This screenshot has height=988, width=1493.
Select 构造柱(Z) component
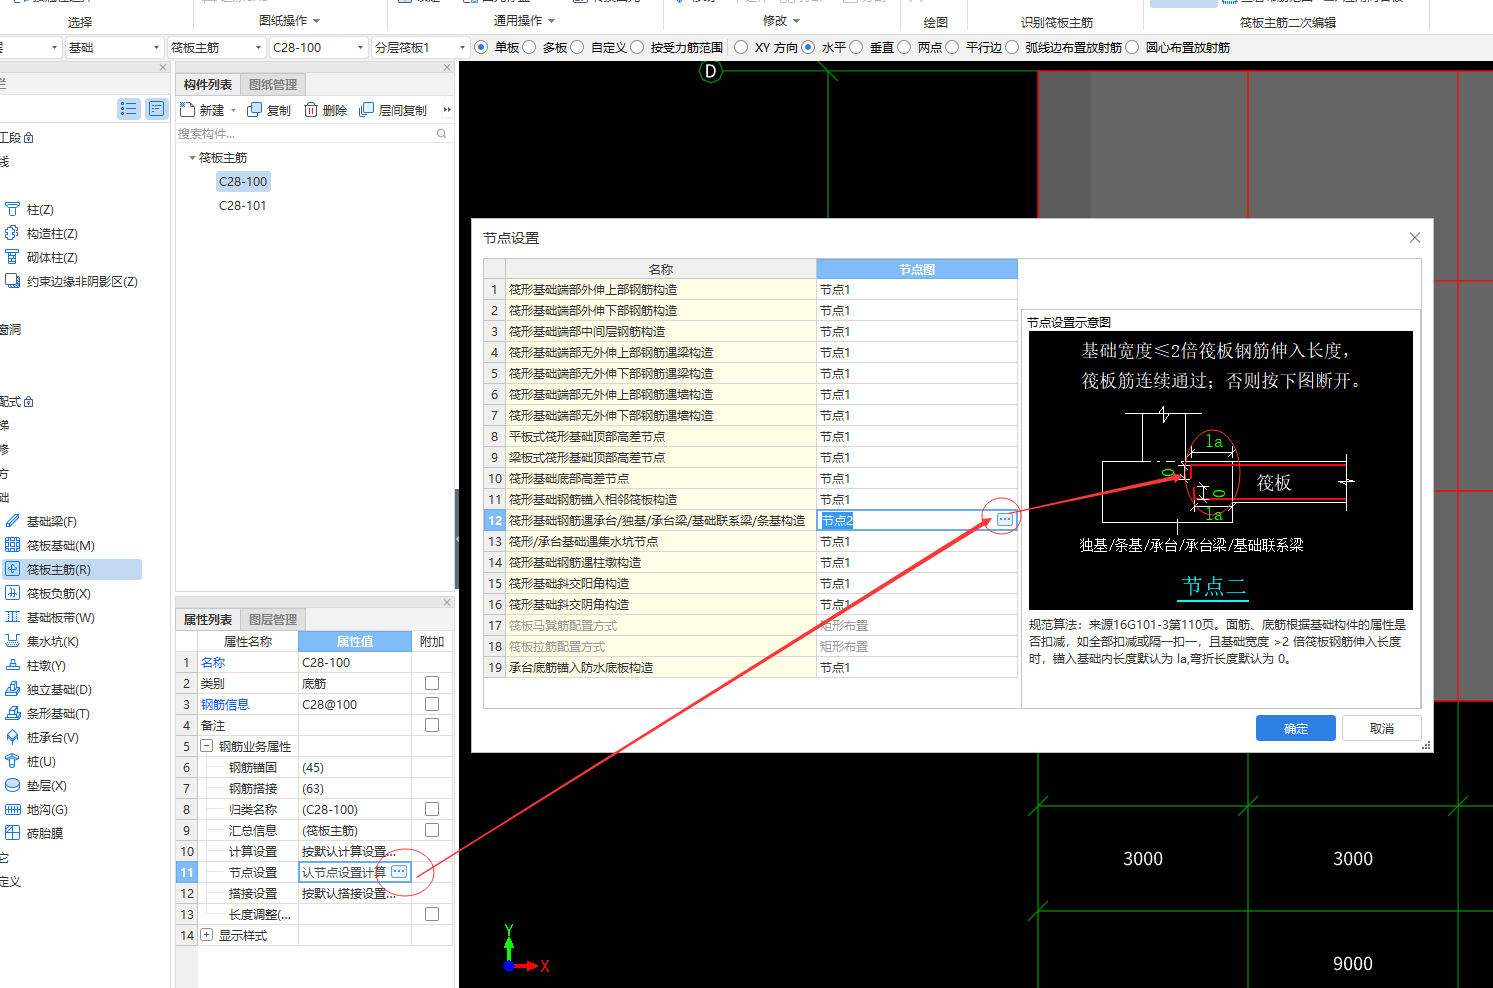pos(52,233)
